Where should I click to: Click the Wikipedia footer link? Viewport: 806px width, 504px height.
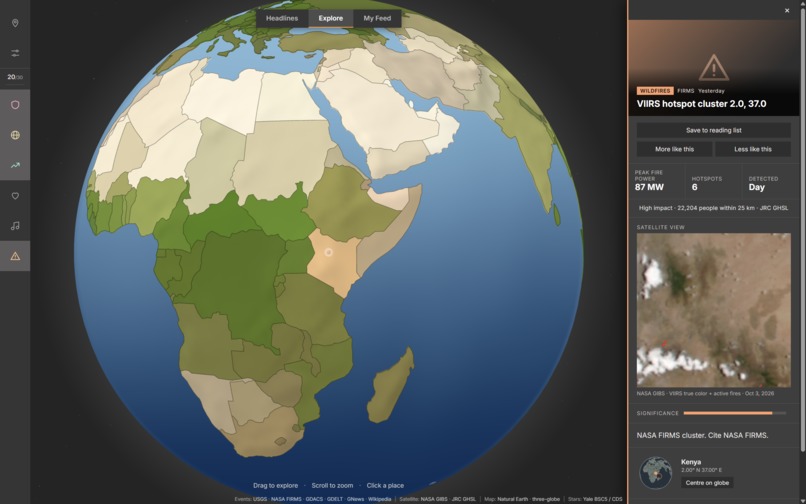379,499
